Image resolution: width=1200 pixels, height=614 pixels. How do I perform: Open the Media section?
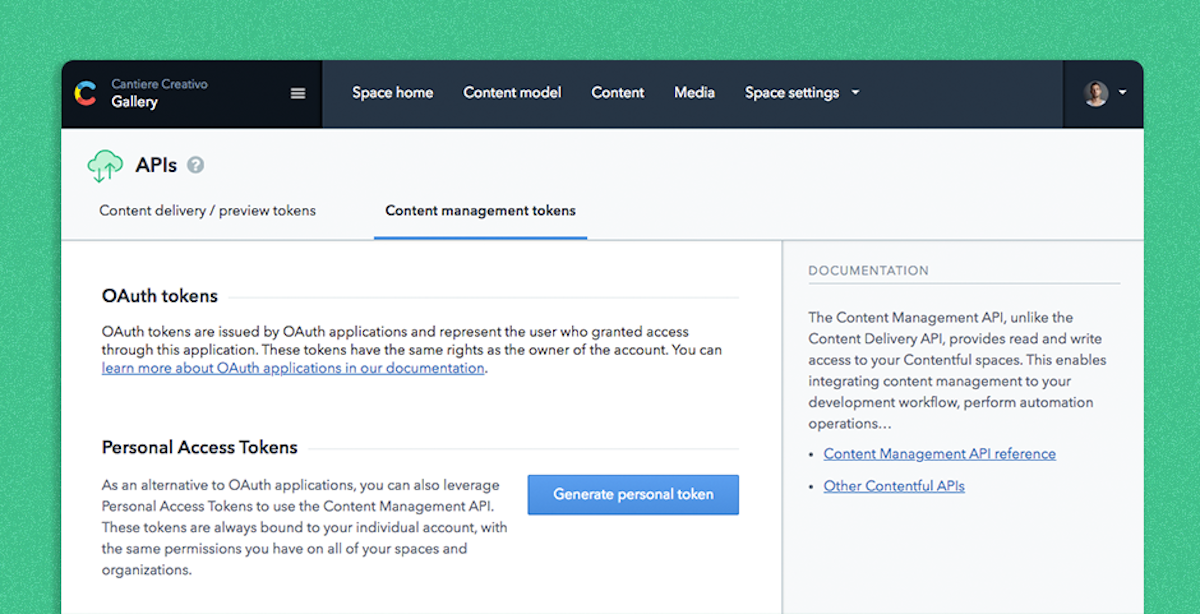(694, 92)
